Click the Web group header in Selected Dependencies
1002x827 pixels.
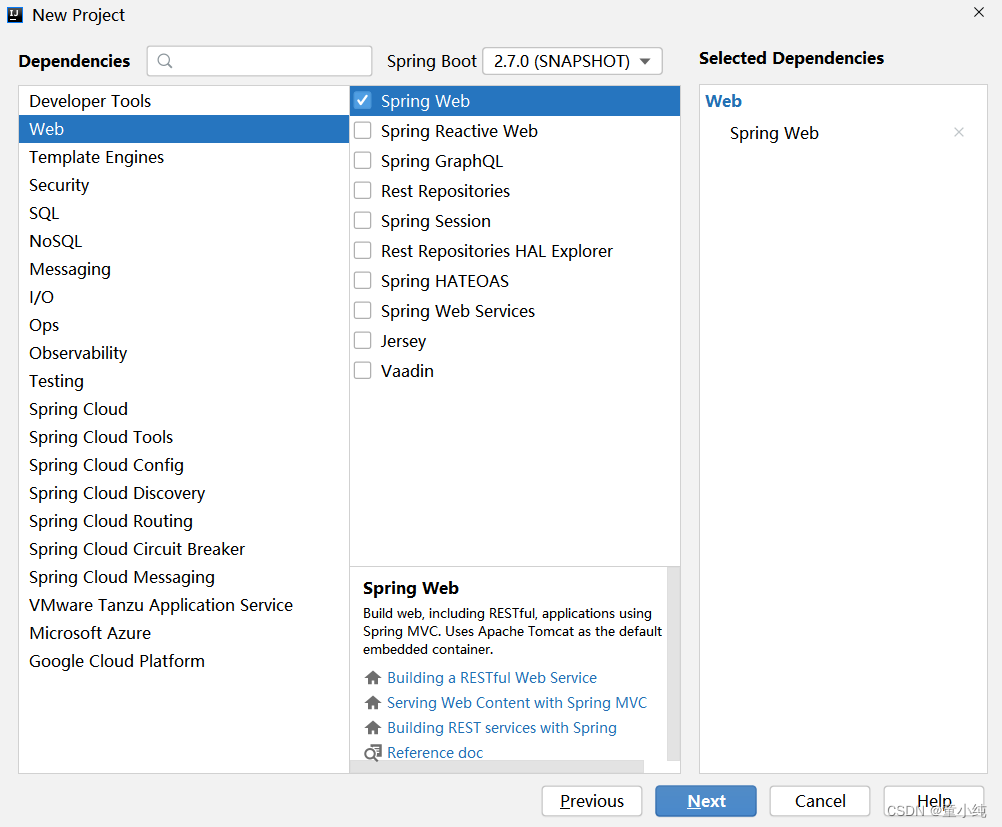[723, 101]
